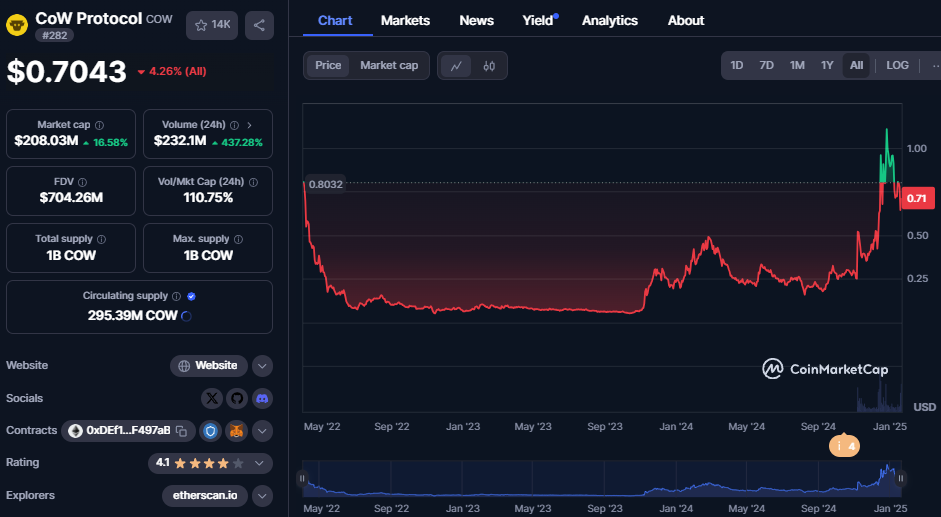Expand the Explorers dropdown chevron
Viewport: 941px width, 517px height.
(x=262, y=496)
